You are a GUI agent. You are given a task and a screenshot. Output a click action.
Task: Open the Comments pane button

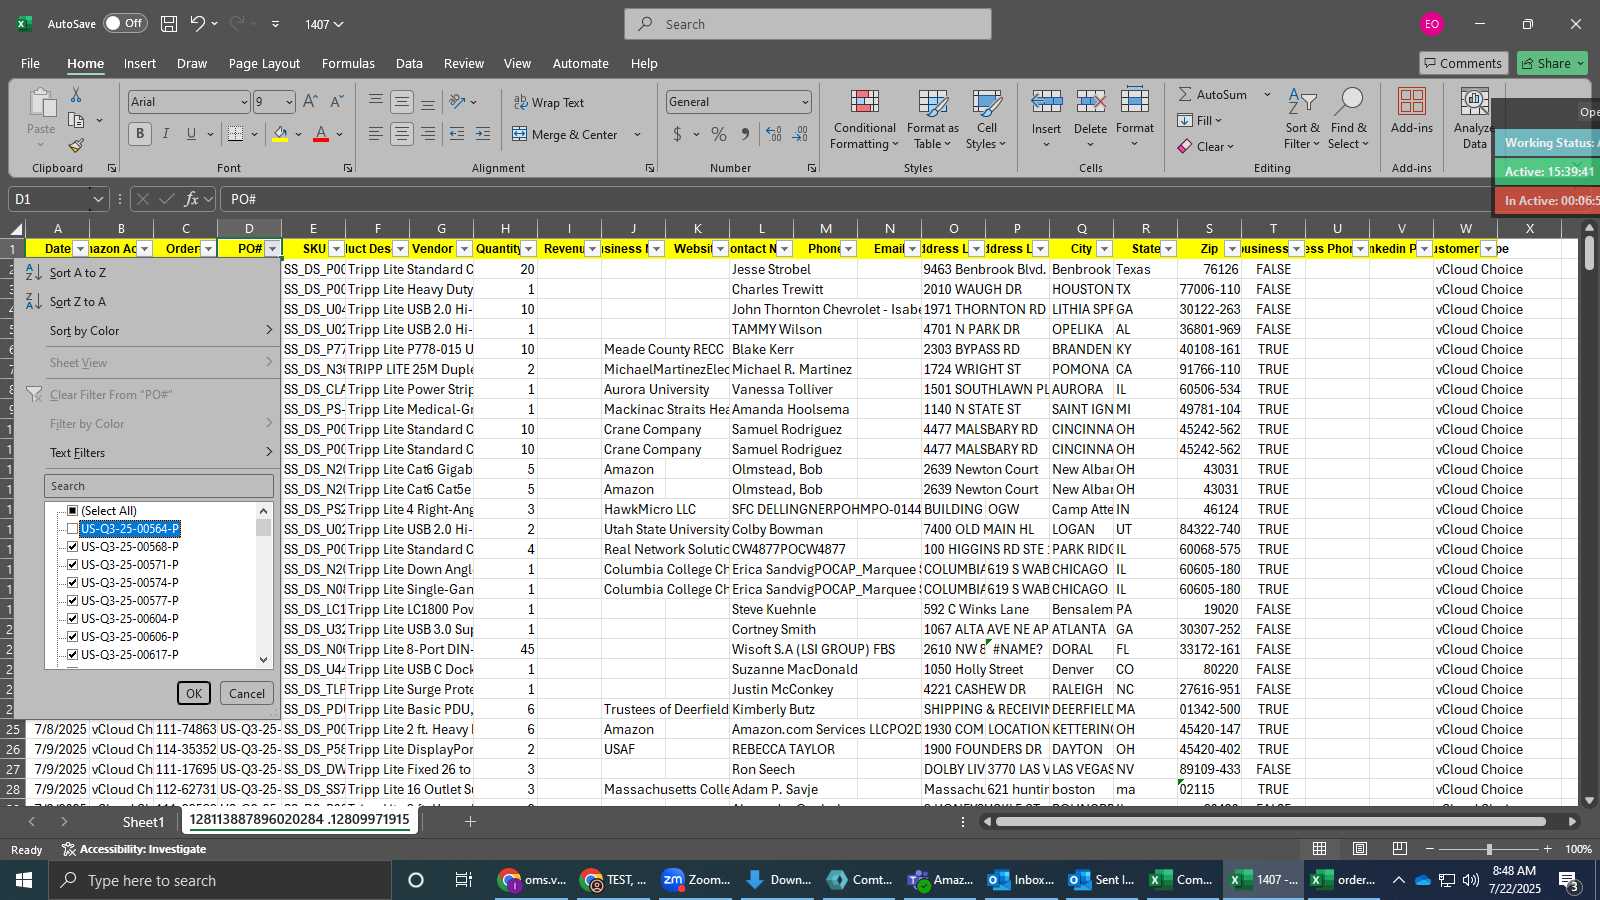[1463, 63]
